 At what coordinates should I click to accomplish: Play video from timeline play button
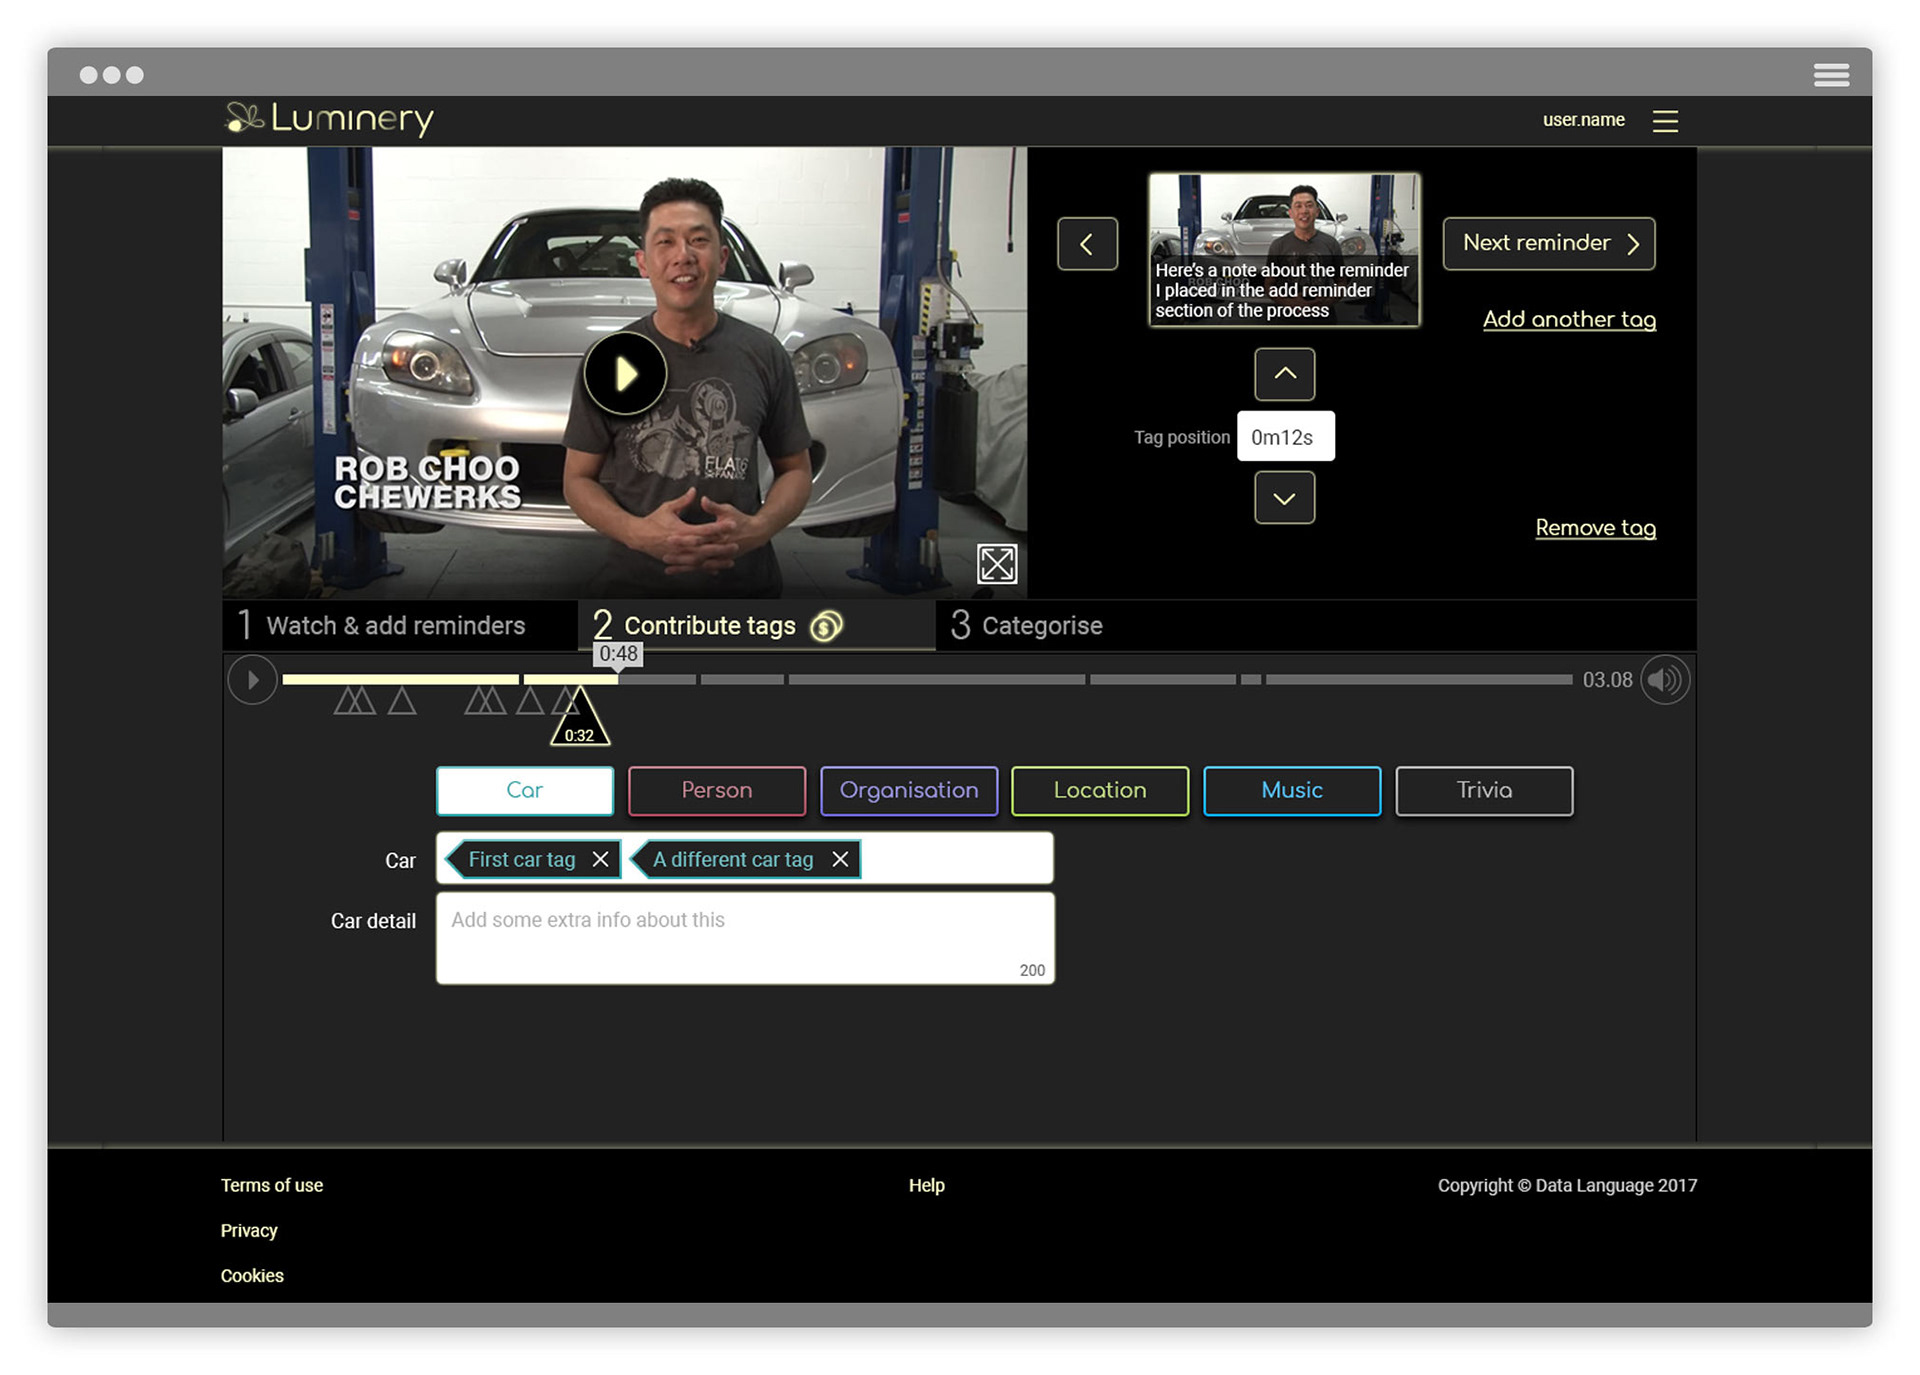pos(252,680)
